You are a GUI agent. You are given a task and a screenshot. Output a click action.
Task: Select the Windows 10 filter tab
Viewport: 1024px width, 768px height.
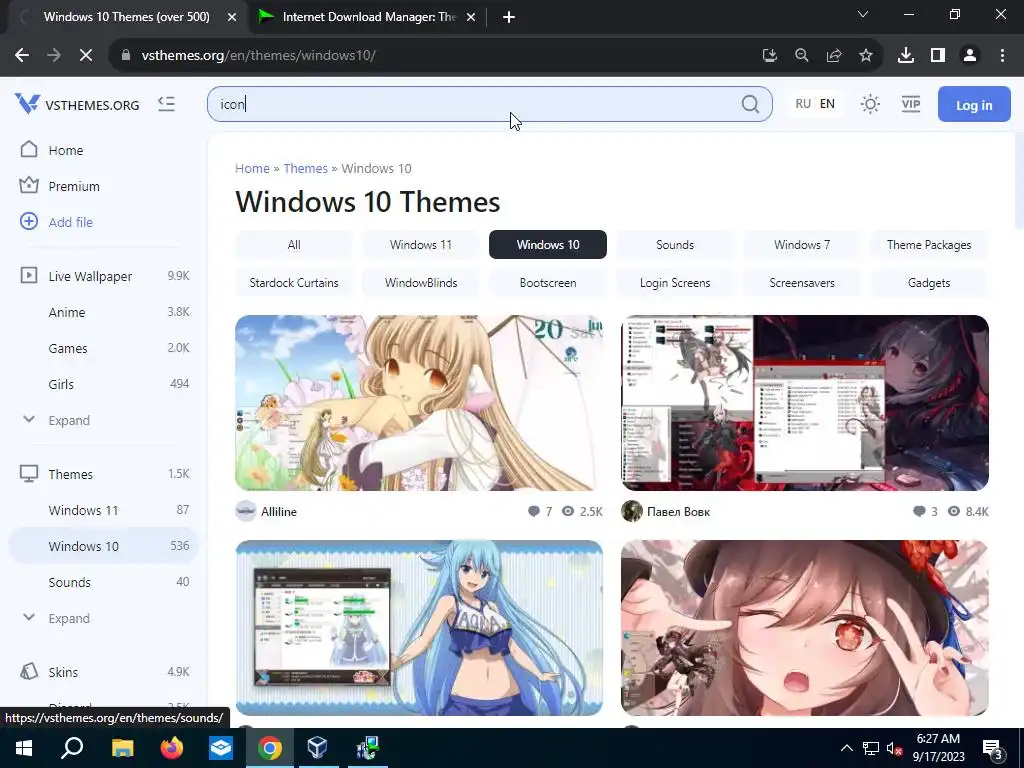(x=547, y=245)
